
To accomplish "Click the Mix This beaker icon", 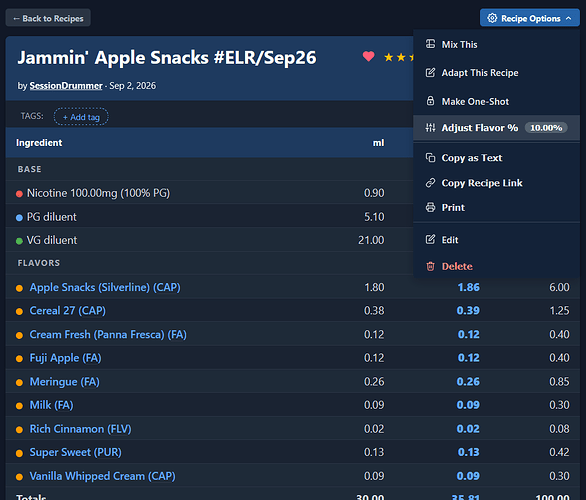I will pos(430,44).
